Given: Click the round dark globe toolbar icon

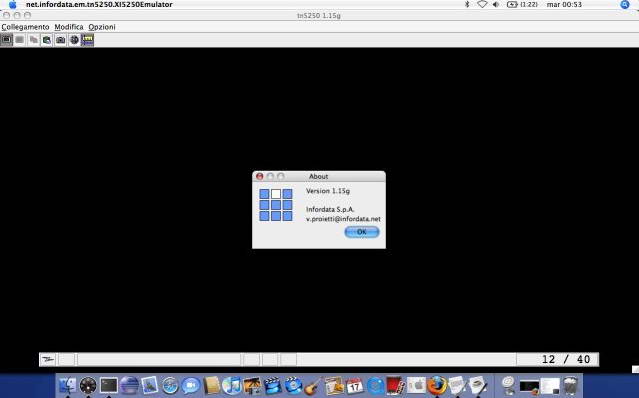Looking at the screenshot, I should coord(74,40).
